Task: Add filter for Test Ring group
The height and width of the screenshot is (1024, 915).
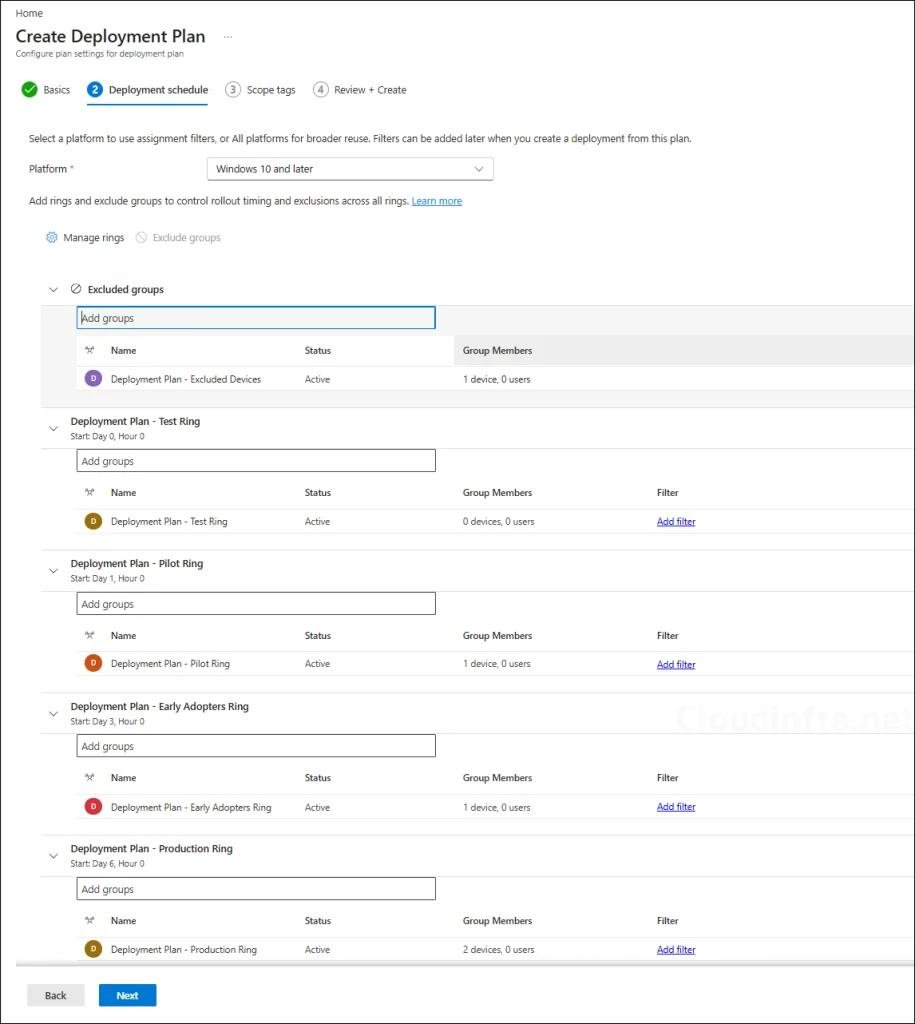Action: (676, 522)
